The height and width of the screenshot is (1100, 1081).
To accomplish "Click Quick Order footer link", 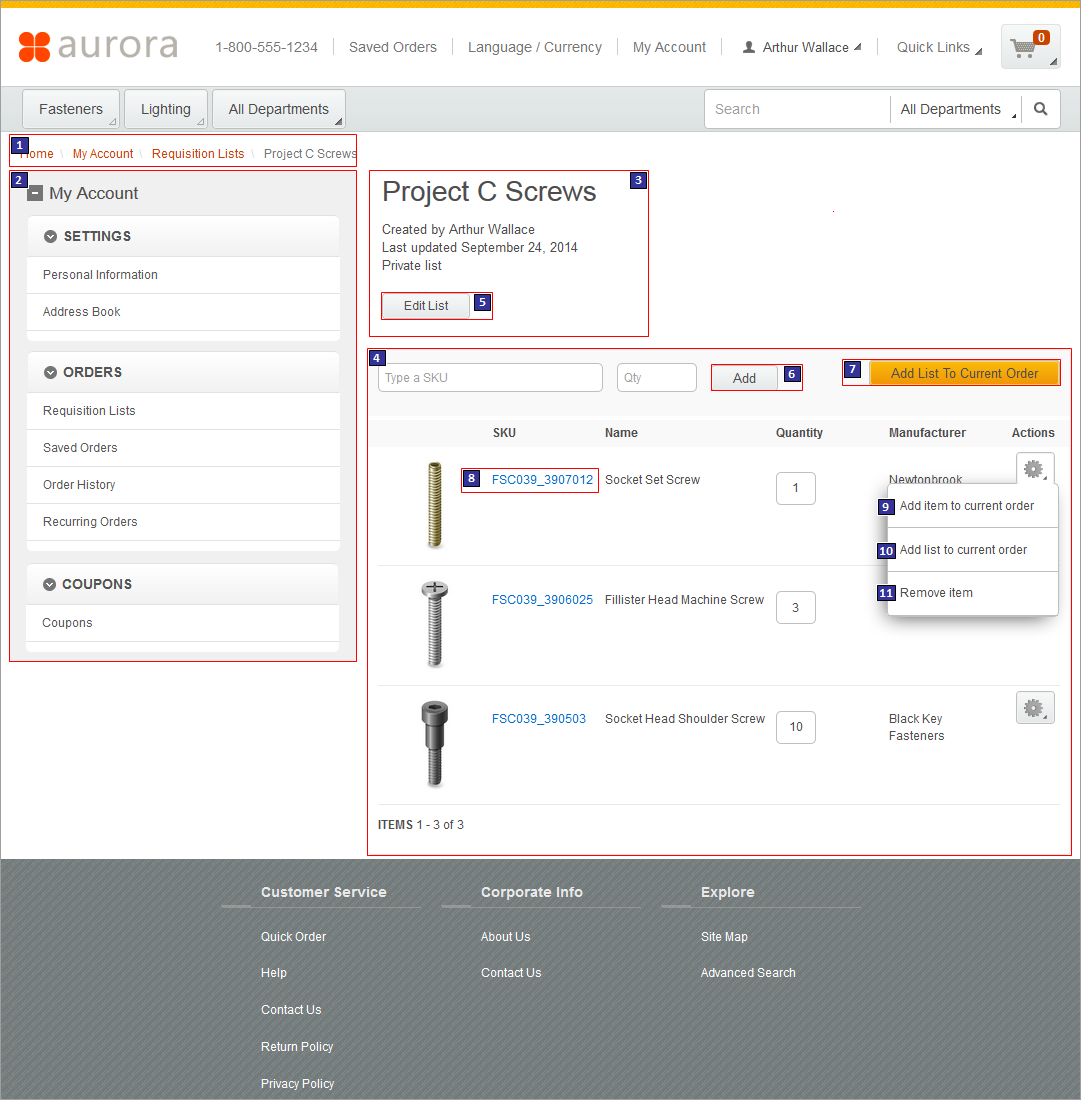I will click(293, 937).
